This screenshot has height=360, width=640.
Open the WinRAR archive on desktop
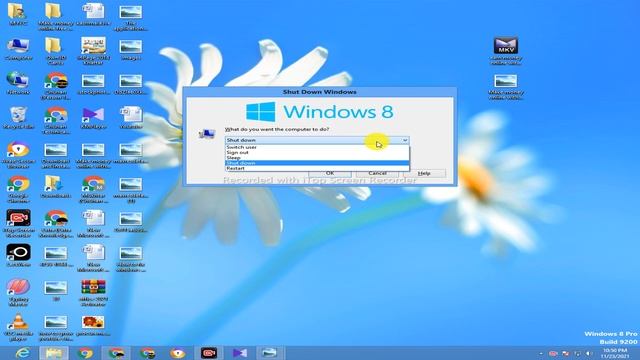93,292
